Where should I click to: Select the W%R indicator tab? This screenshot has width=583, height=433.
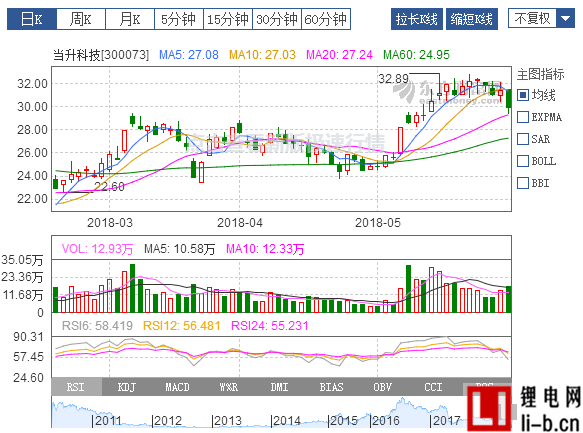click(229, 387)
